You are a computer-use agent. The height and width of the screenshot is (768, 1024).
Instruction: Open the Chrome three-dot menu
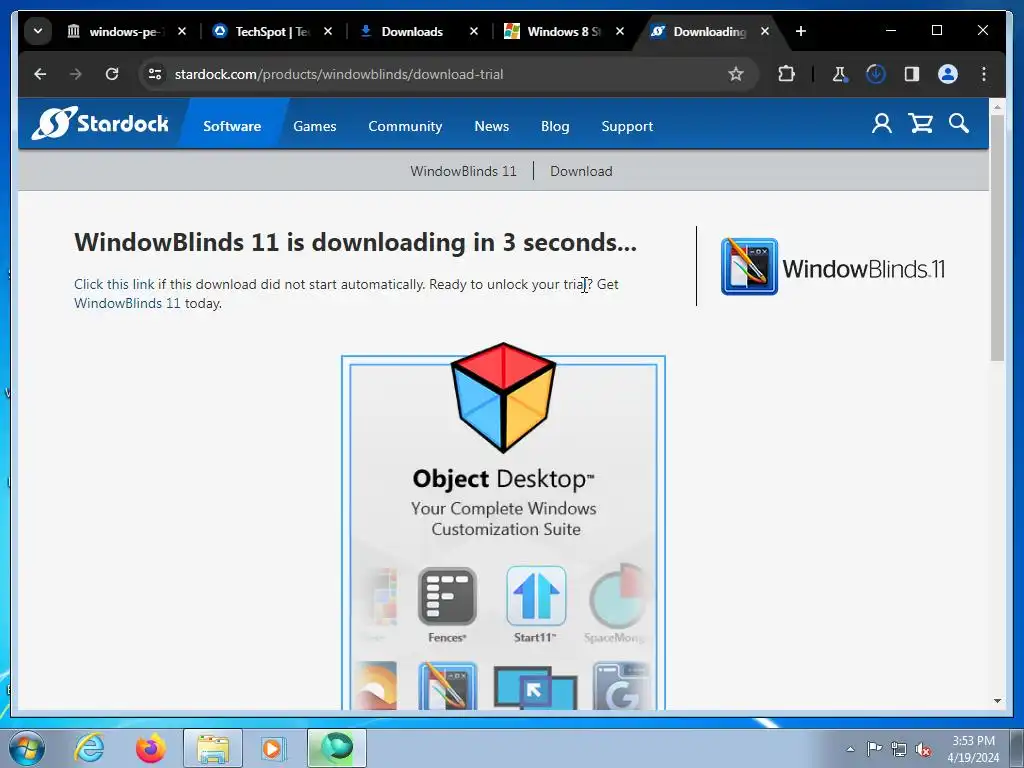(984, 74)
